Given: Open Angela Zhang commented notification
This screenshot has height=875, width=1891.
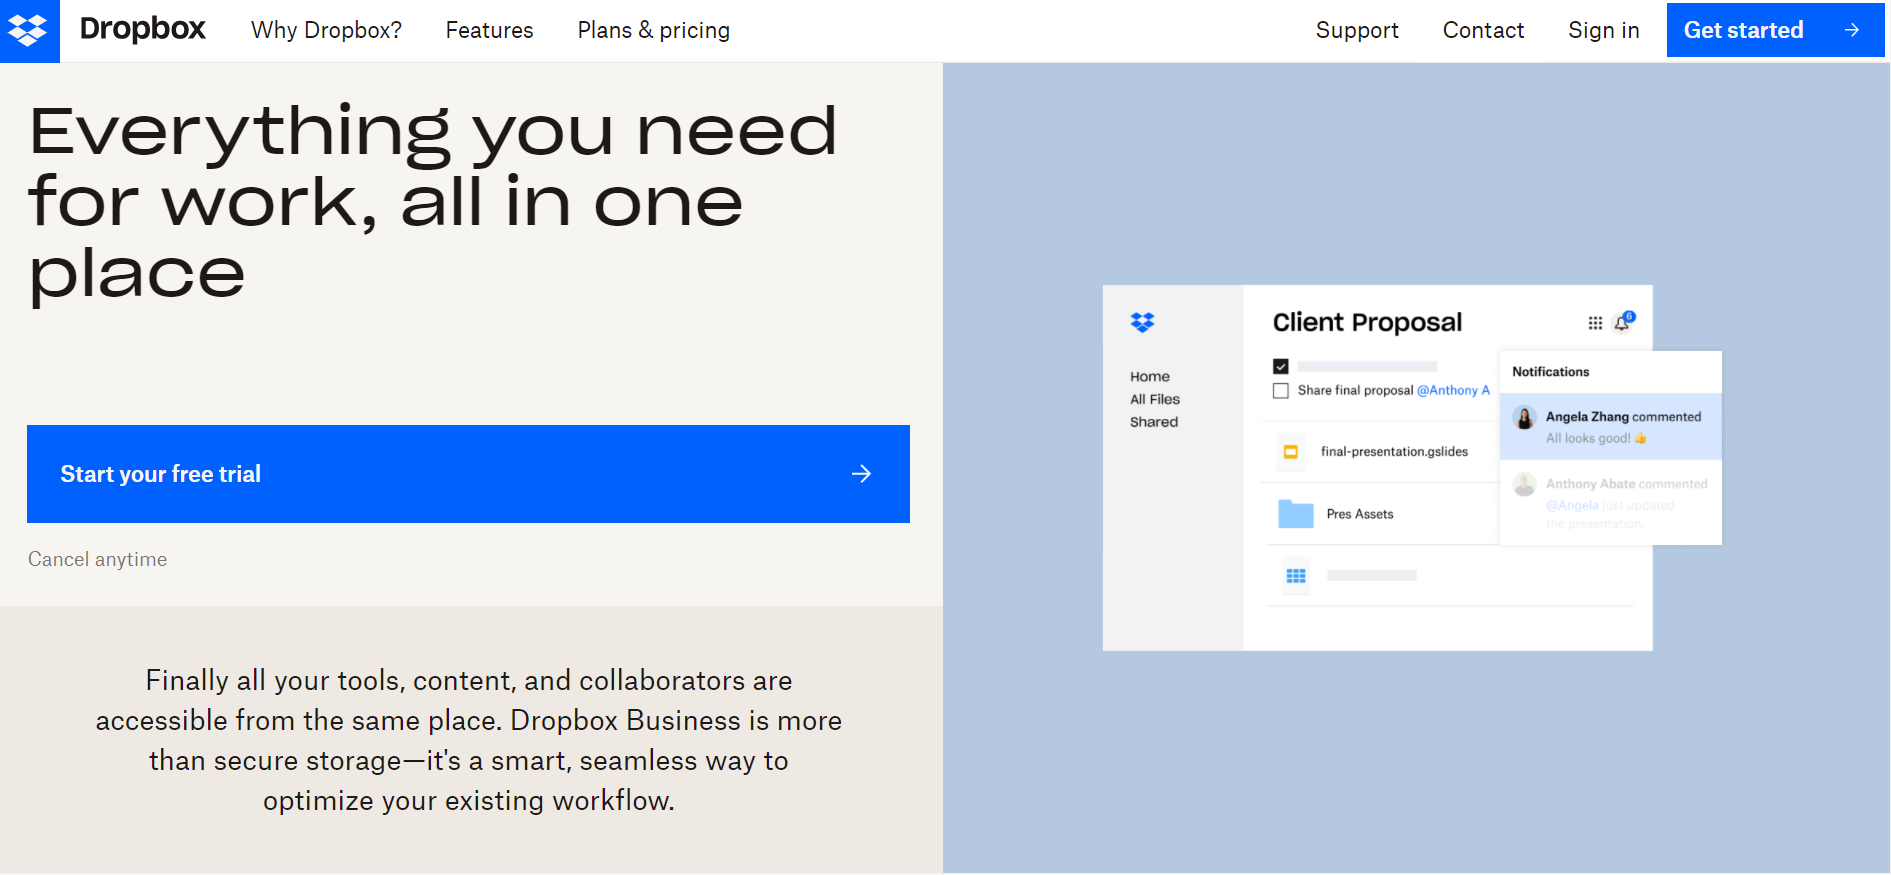Looking at the screenshot, I should coord(1610,427).
